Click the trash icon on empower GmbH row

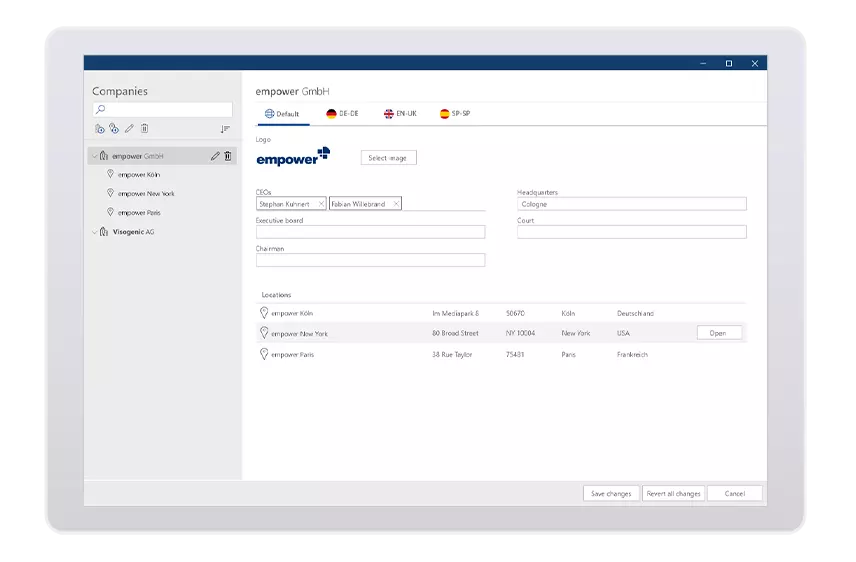228,156
